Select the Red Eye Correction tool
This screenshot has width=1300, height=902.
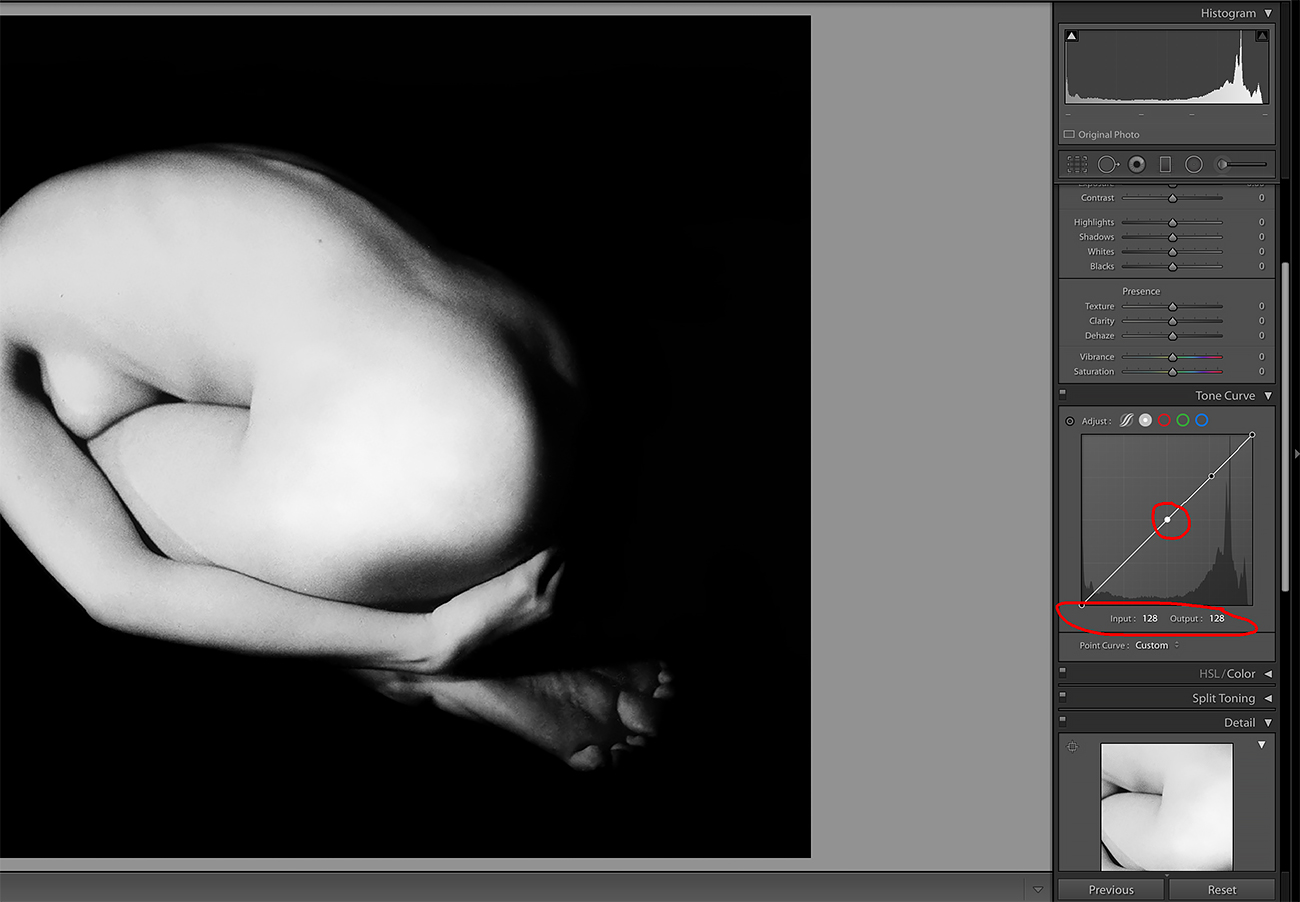(1136, 164)
